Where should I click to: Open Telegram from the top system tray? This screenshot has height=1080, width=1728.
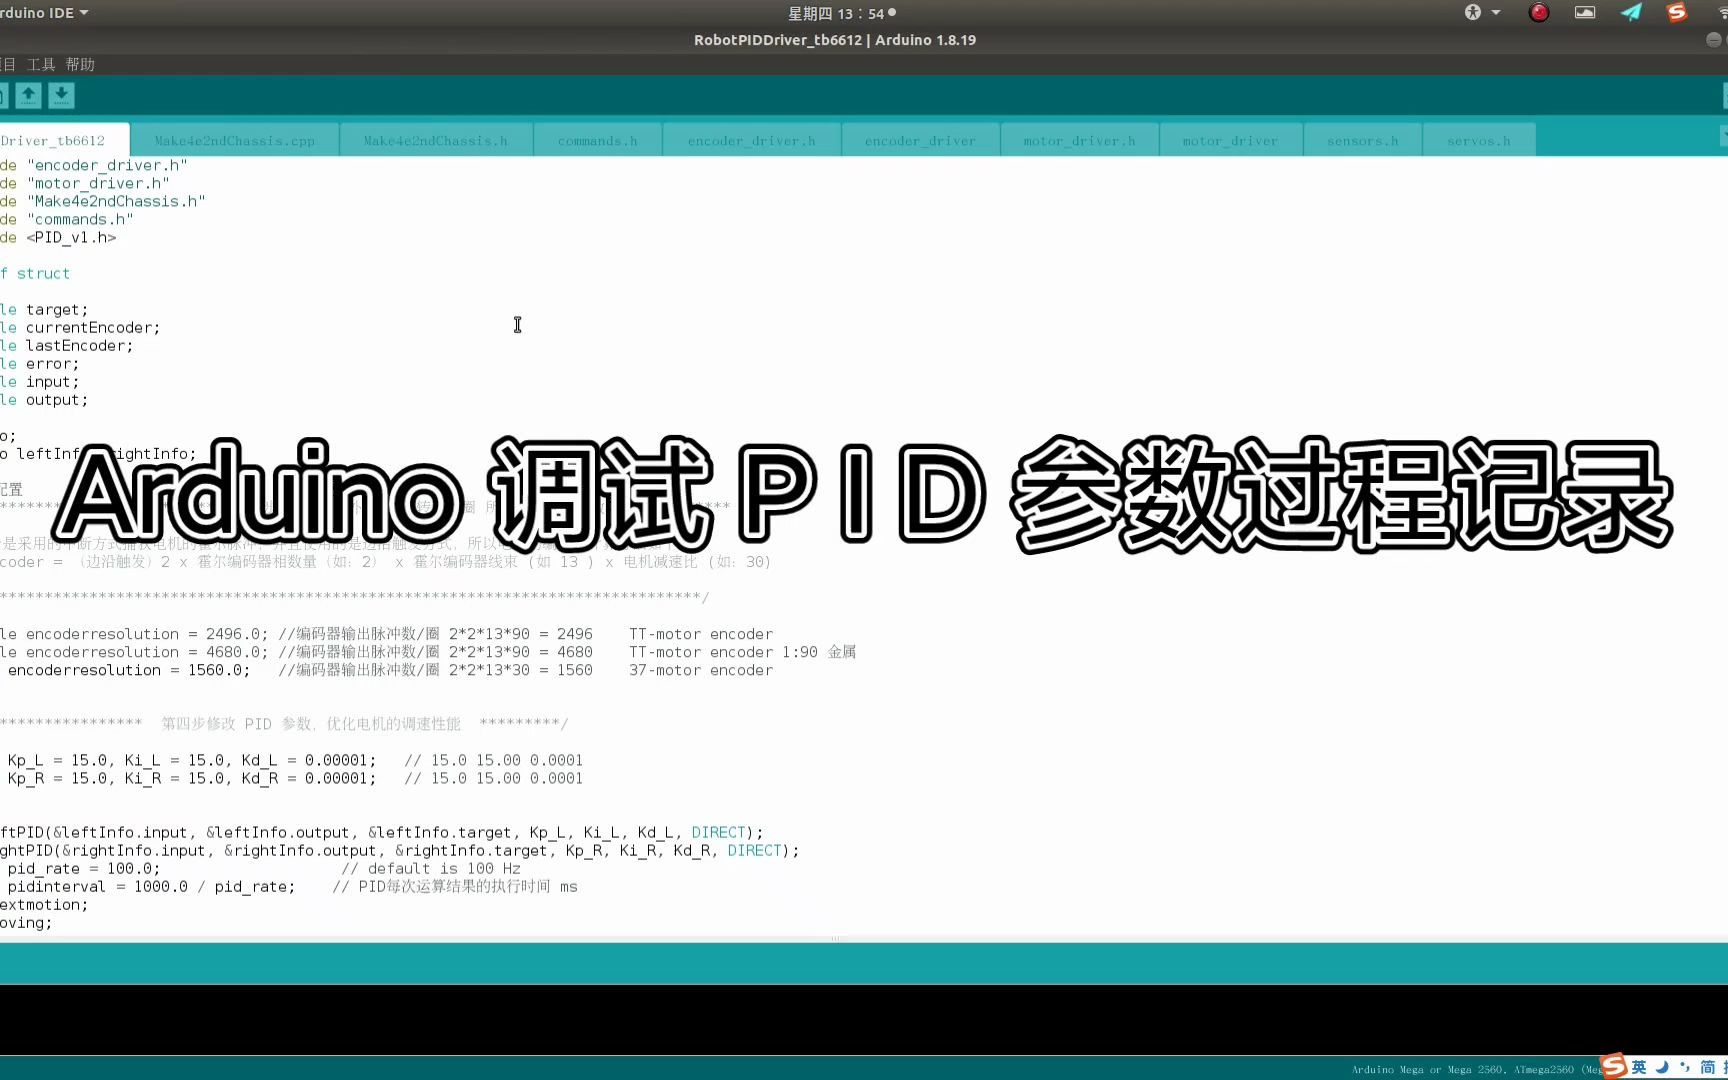pyautogui.click(x=1630, y=13)
